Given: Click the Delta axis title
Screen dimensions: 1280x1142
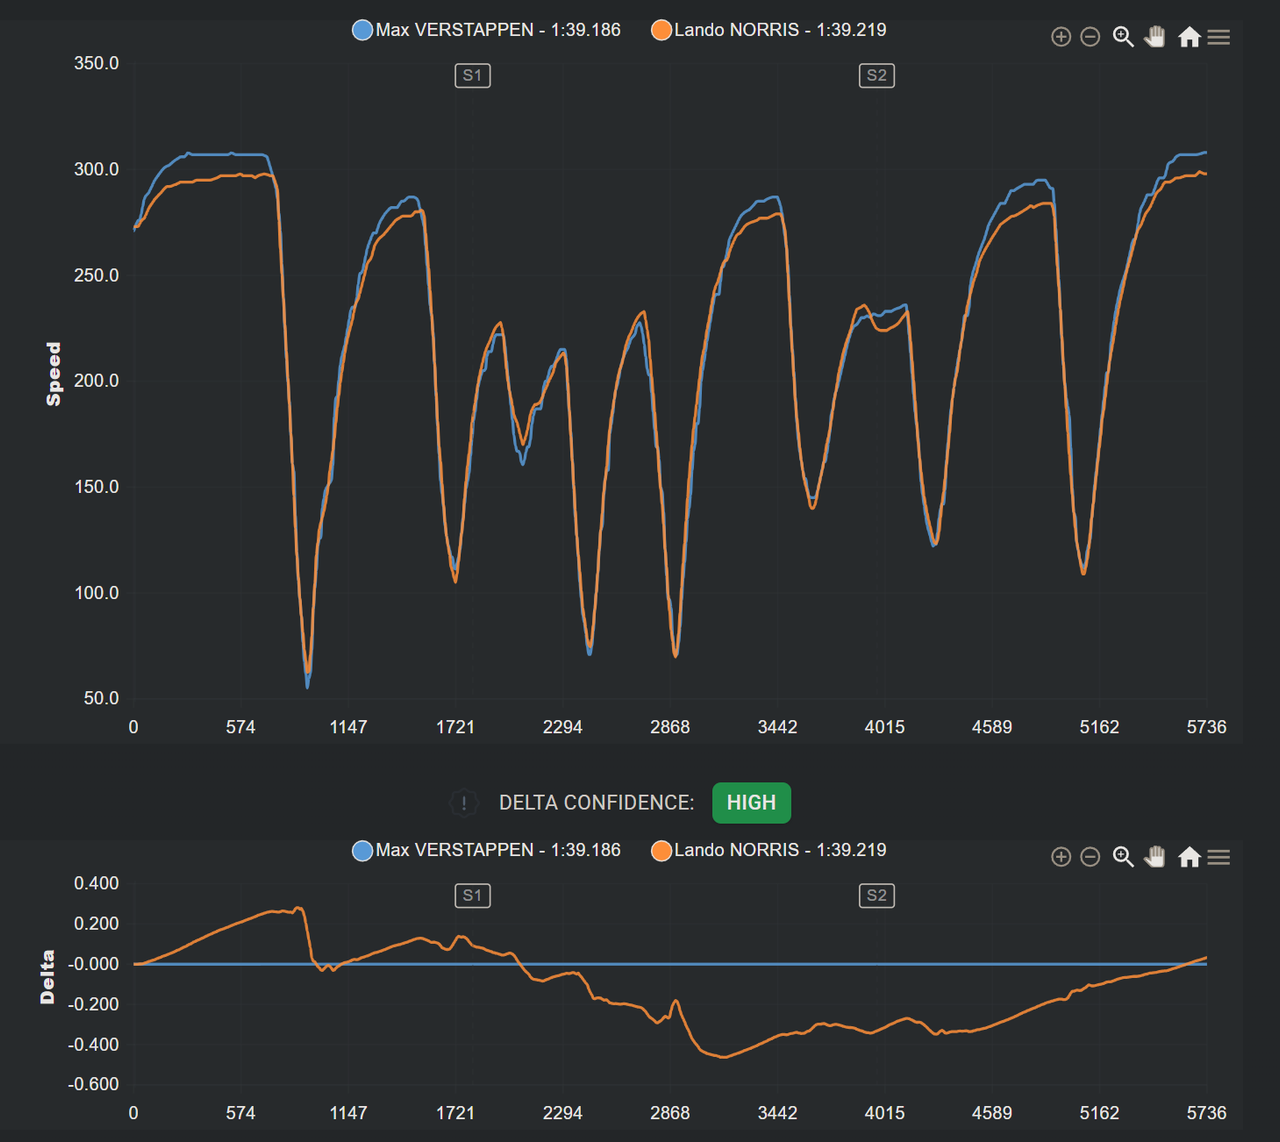Looking at the screenshot, I should coord(47,977).
